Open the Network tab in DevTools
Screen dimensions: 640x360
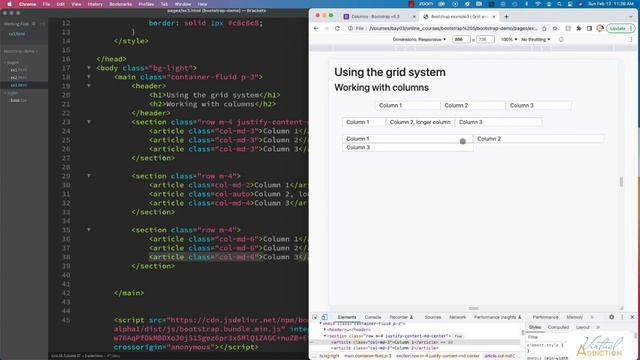[458, 317]
